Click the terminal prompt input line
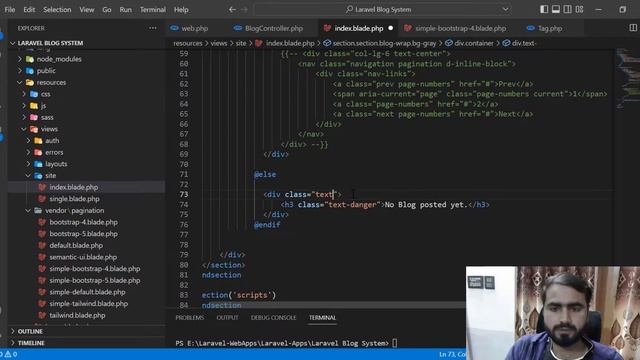The image size is (640, 360). [286, 343]
